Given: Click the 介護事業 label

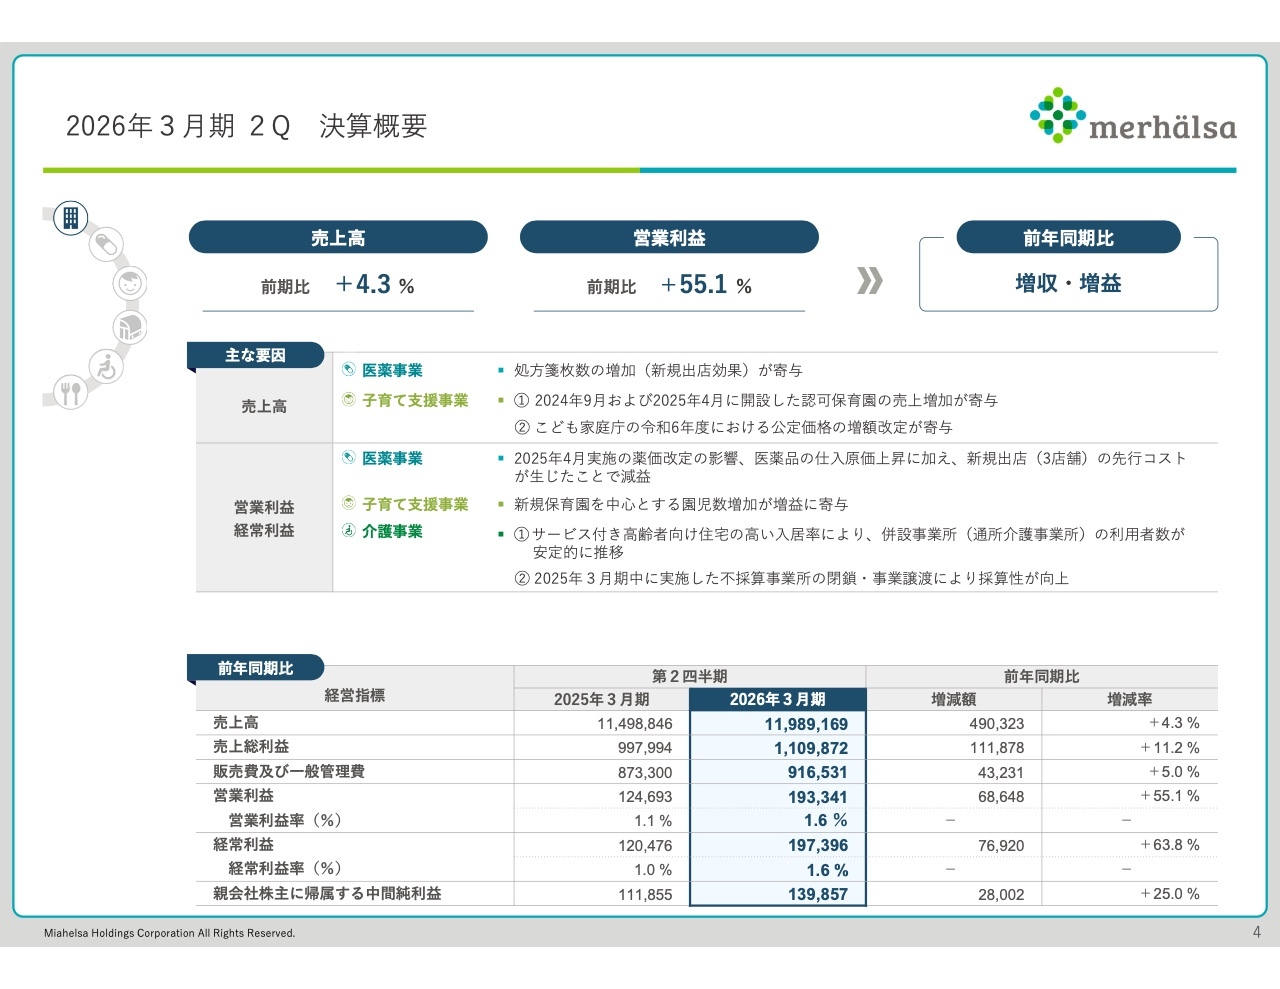Looking at the screenshot, I should click(392, 531).
